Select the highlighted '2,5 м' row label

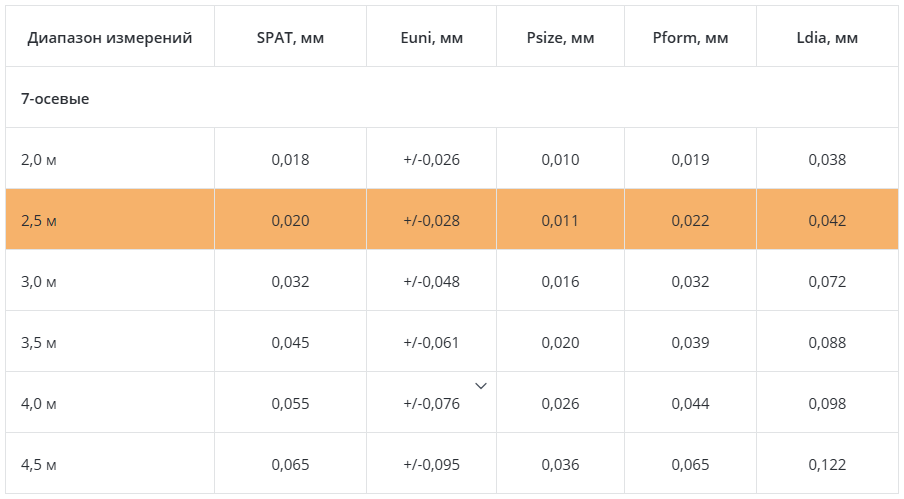coord(39,221)
